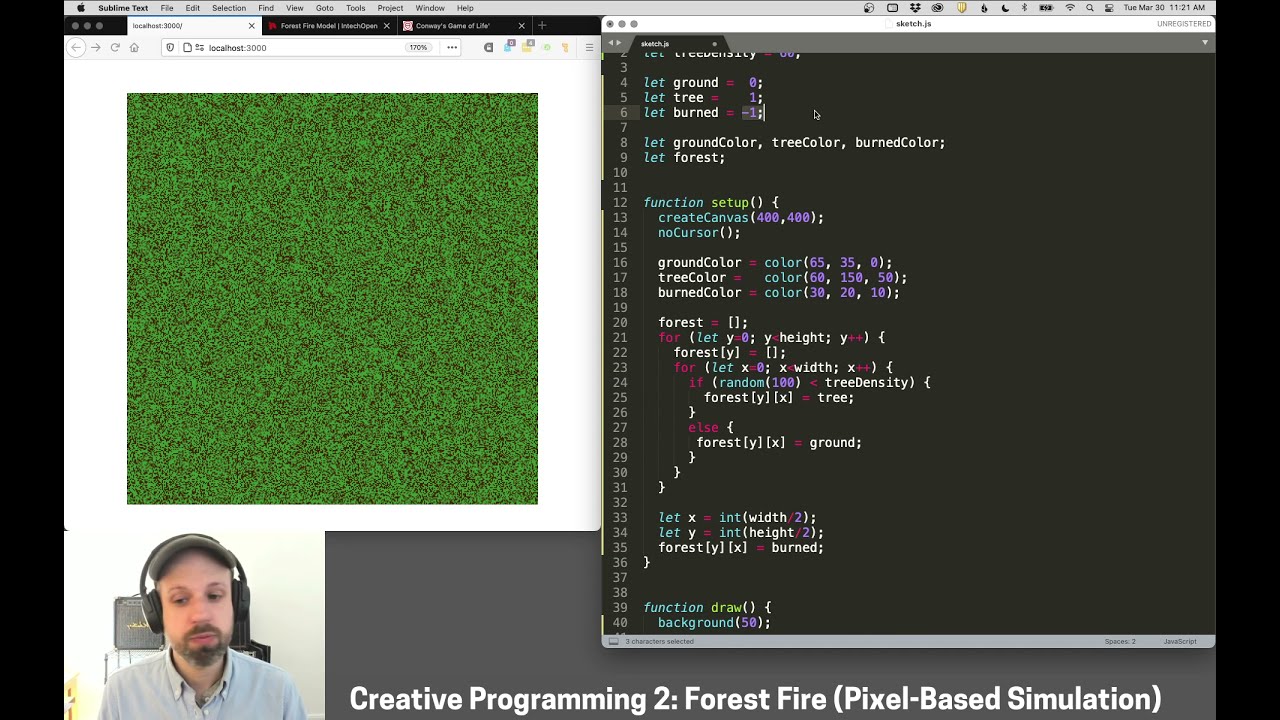Click the date and time in menu bar
Screen dimensions: 1280x720
tap(1164, 8)
